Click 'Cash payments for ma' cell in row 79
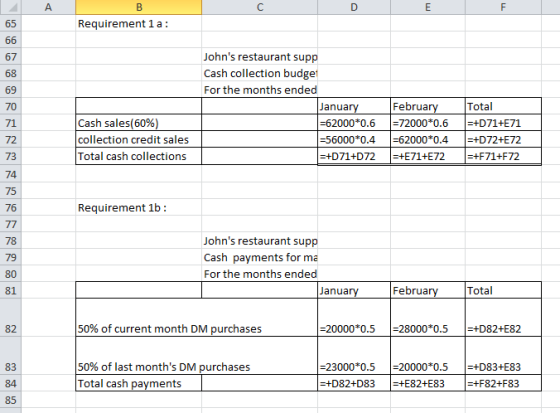 260,257
